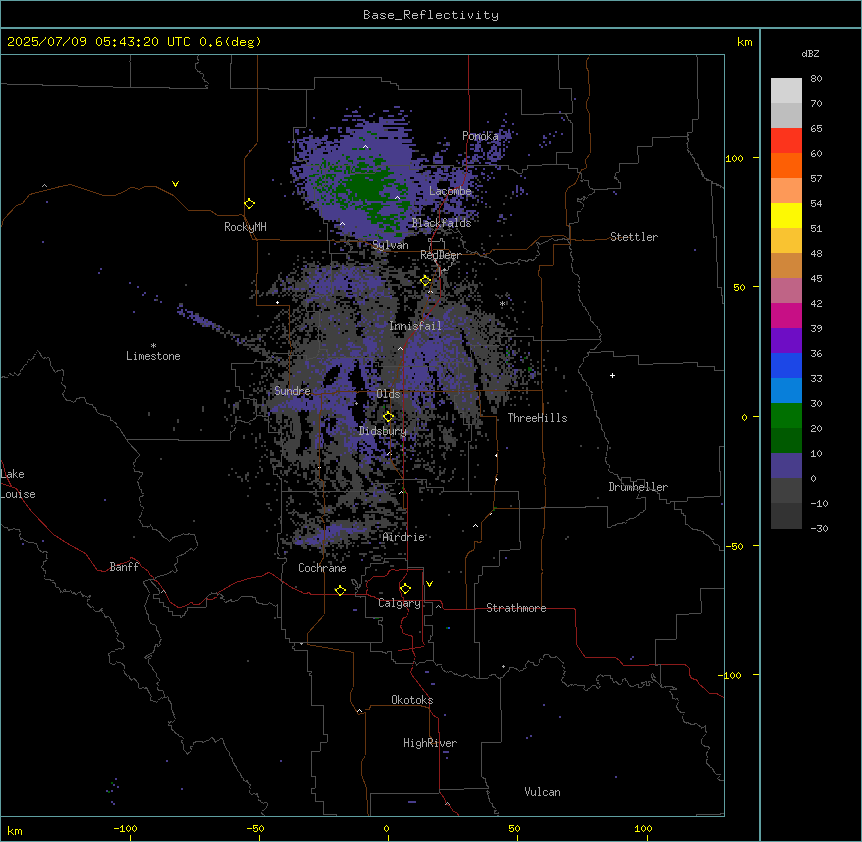Click the Vulcan city label
The image size is (862, 842).
coord(543,792)
